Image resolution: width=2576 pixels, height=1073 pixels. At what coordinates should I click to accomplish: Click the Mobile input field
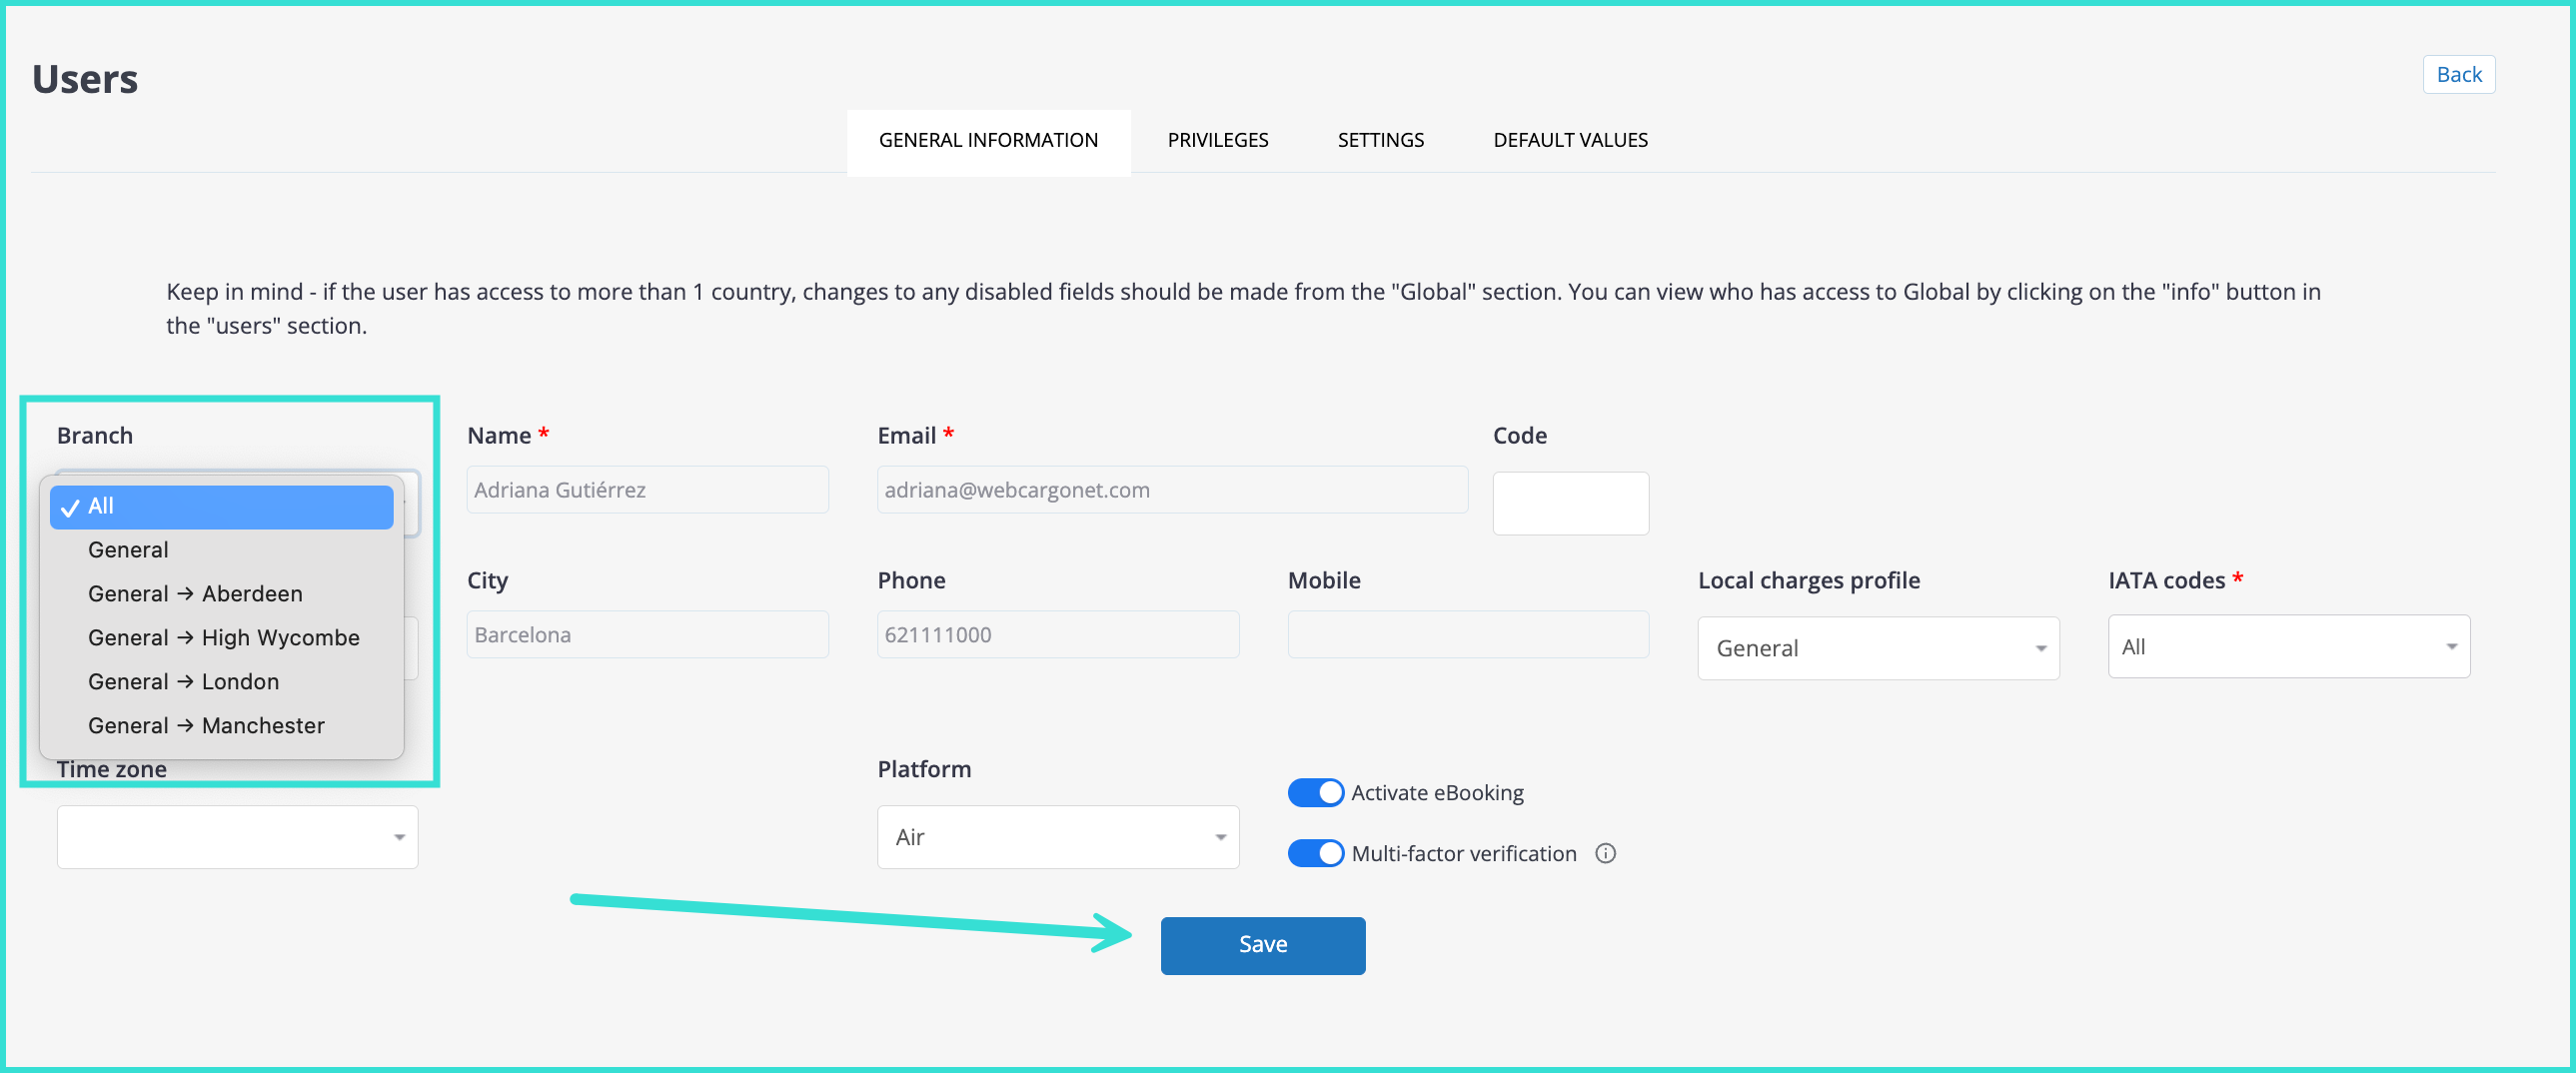pos(1467,635)
